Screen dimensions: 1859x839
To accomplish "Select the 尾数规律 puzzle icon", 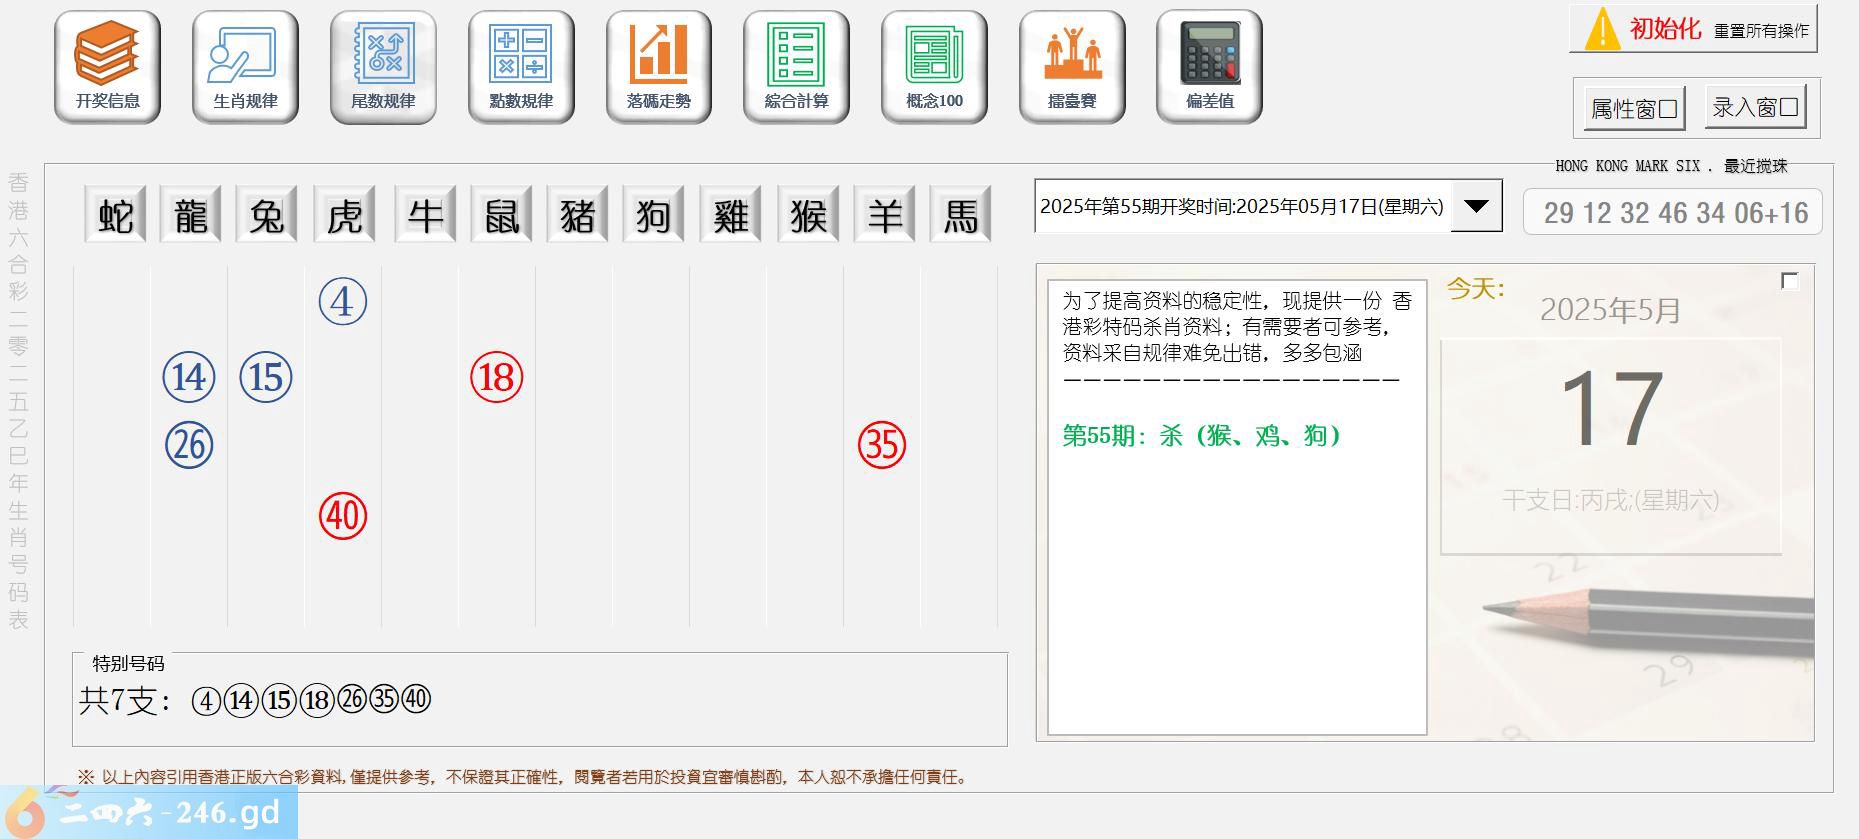I will pos(383,66).
